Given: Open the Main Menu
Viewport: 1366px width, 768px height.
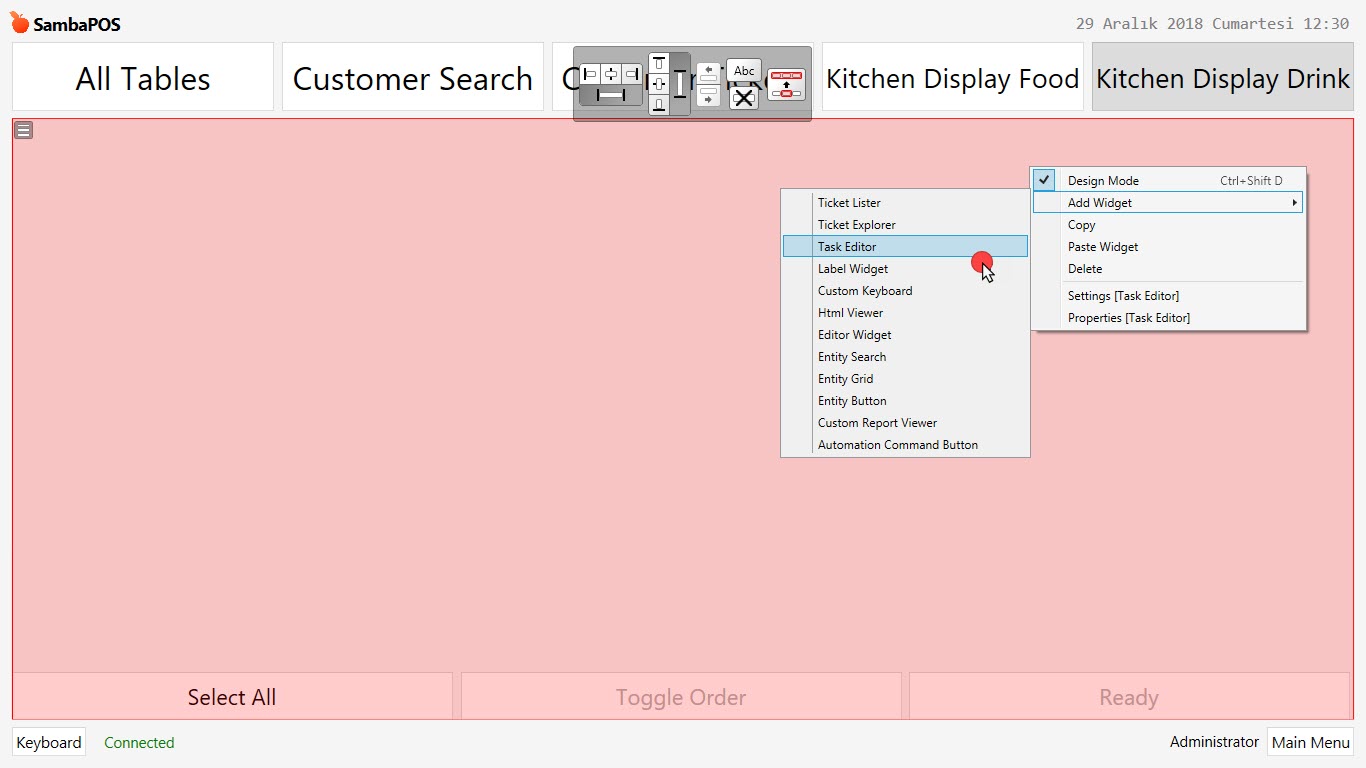Looking at the screenshot, I should (1310, 742).
